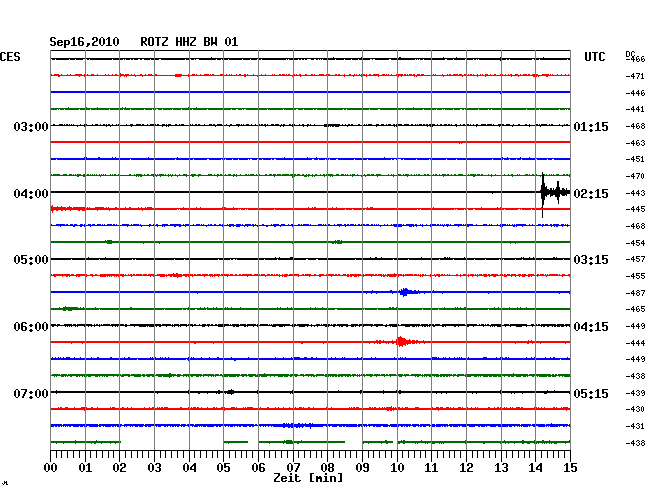650x494 pixels.
Task: Click the large black seismic event at 02:15 trace
Action: [x=554, y=193]
